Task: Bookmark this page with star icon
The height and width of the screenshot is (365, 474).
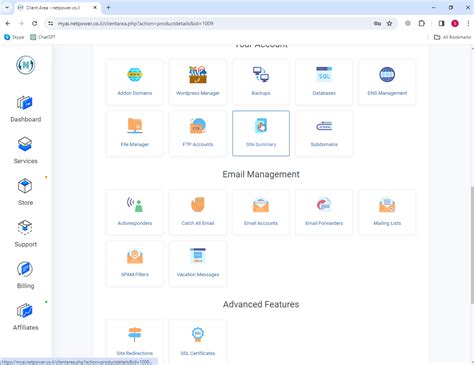Action: click(389, 23)
